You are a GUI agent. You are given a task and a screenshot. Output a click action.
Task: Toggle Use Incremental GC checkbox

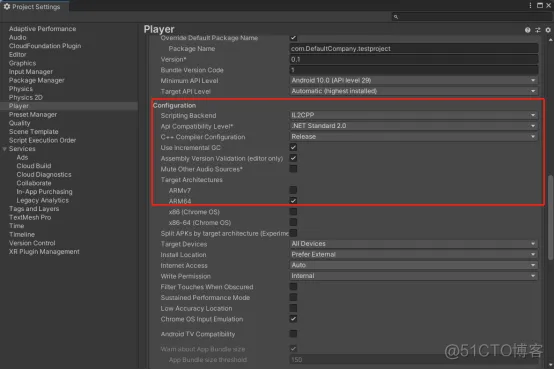tap(293, 147)
